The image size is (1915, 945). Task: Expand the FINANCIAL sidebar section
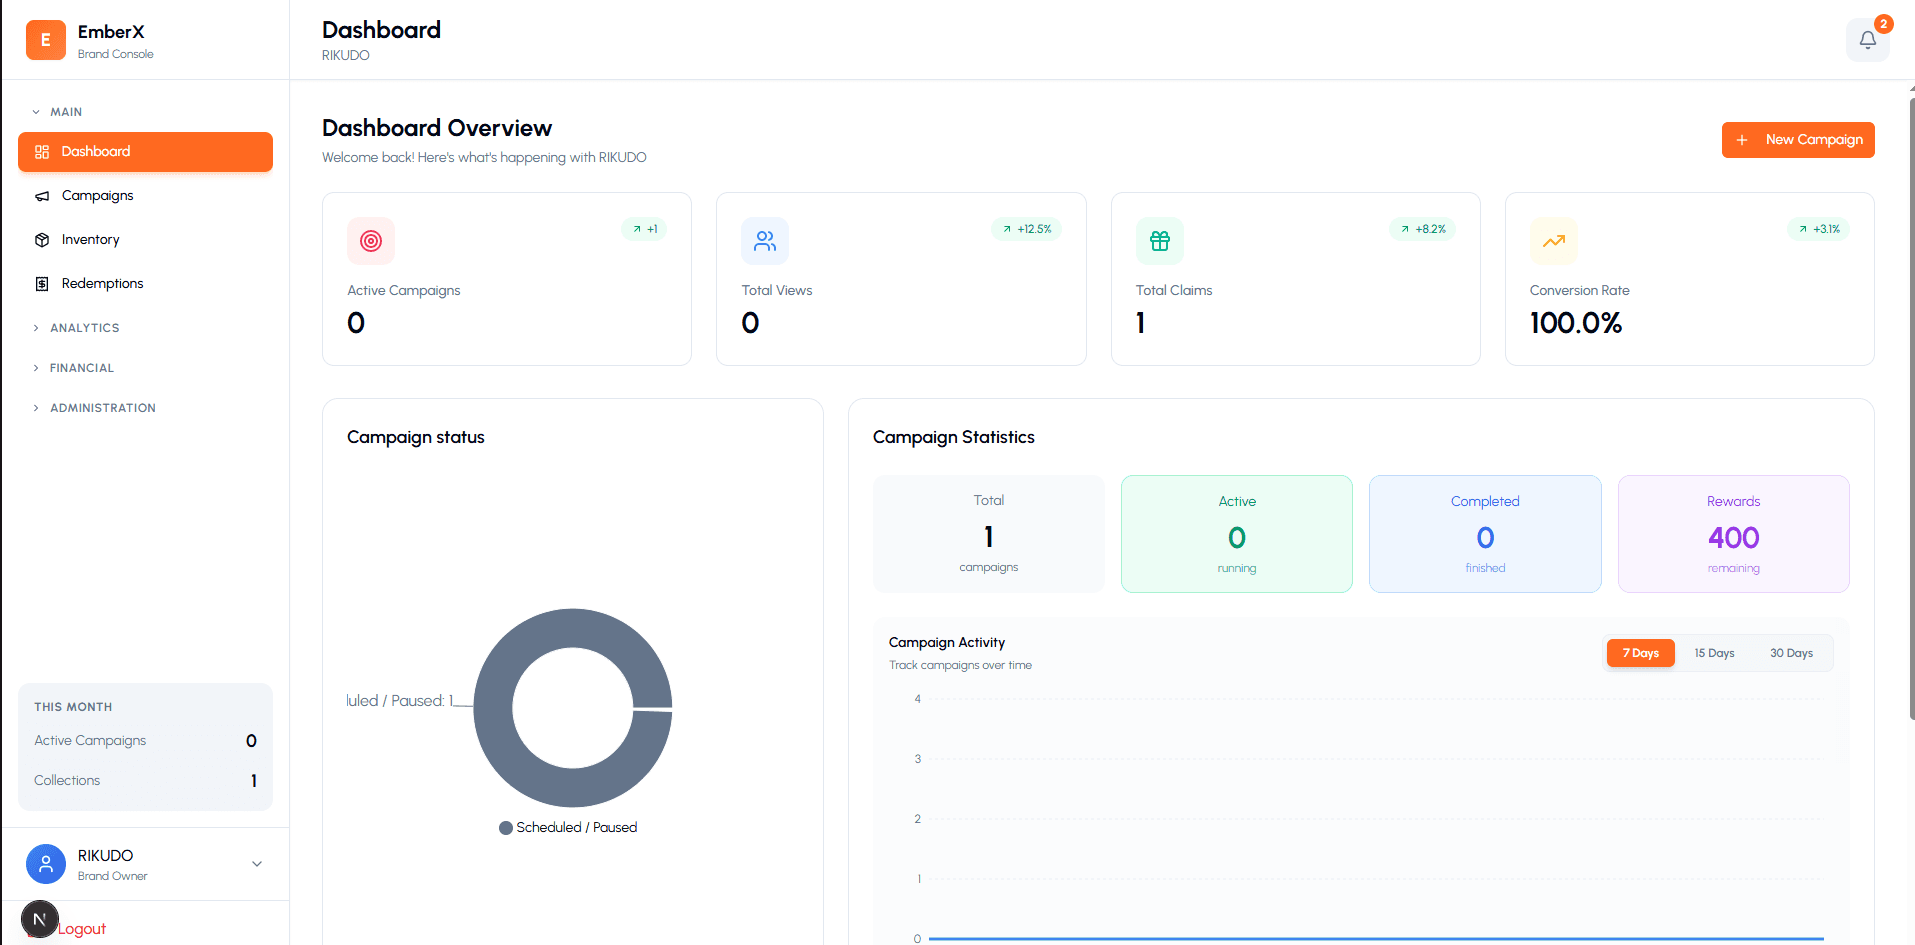(81, 367)
